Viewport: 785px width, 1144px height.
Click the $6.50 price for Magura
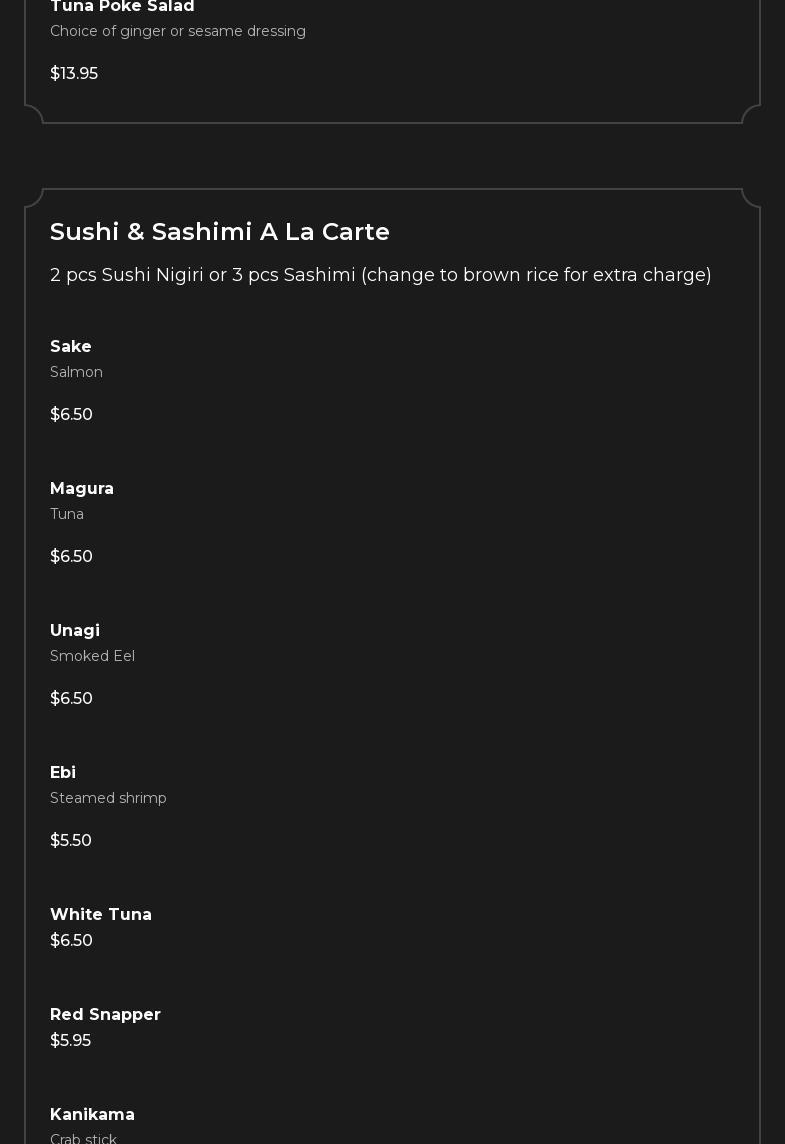[x=71, y=557]
